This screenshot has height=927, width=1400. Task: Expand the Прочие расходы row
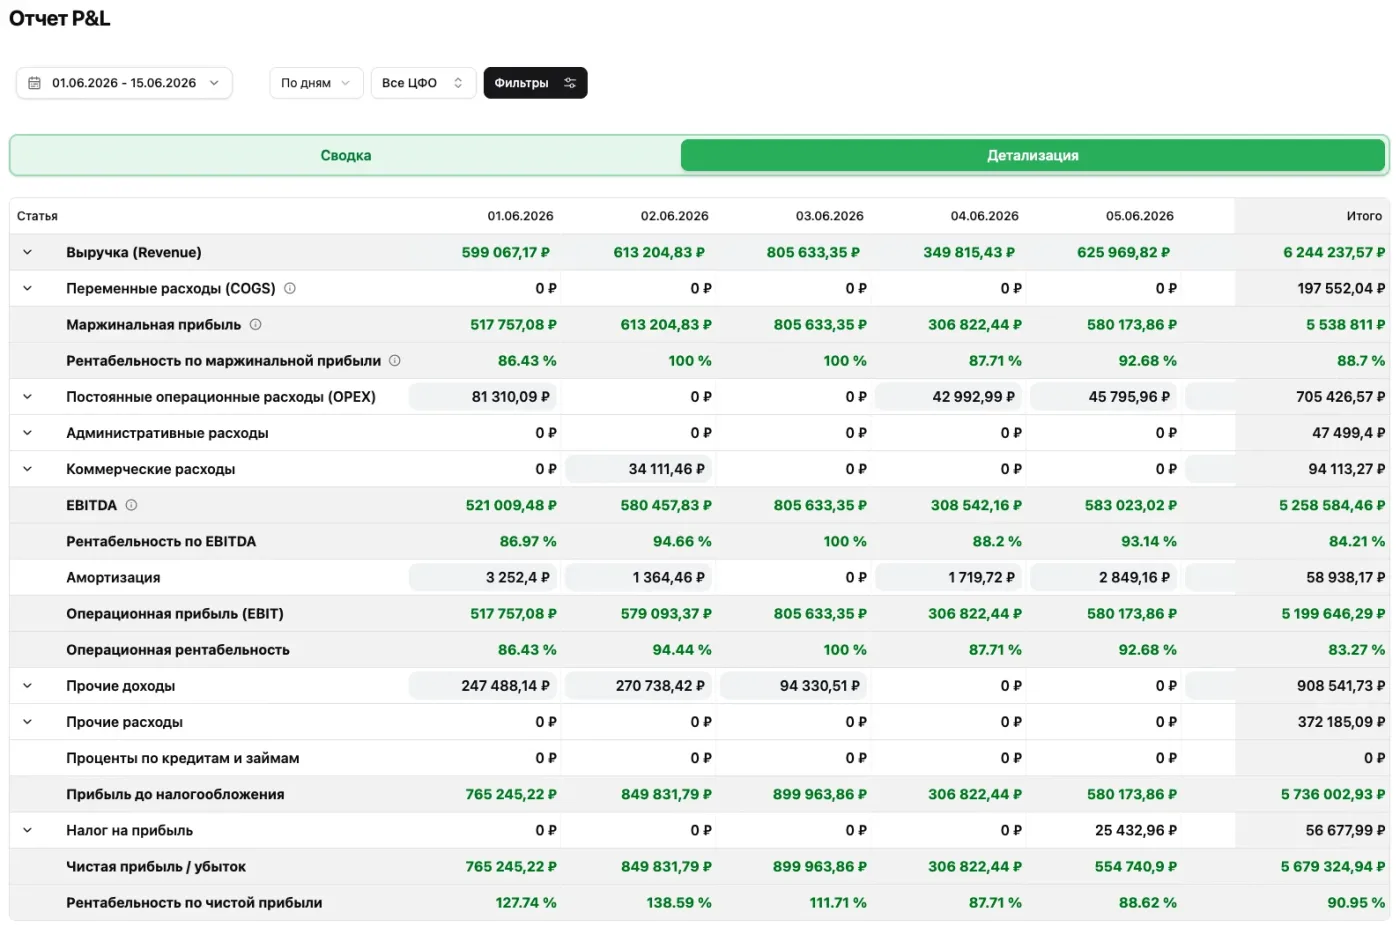[27, 722]
